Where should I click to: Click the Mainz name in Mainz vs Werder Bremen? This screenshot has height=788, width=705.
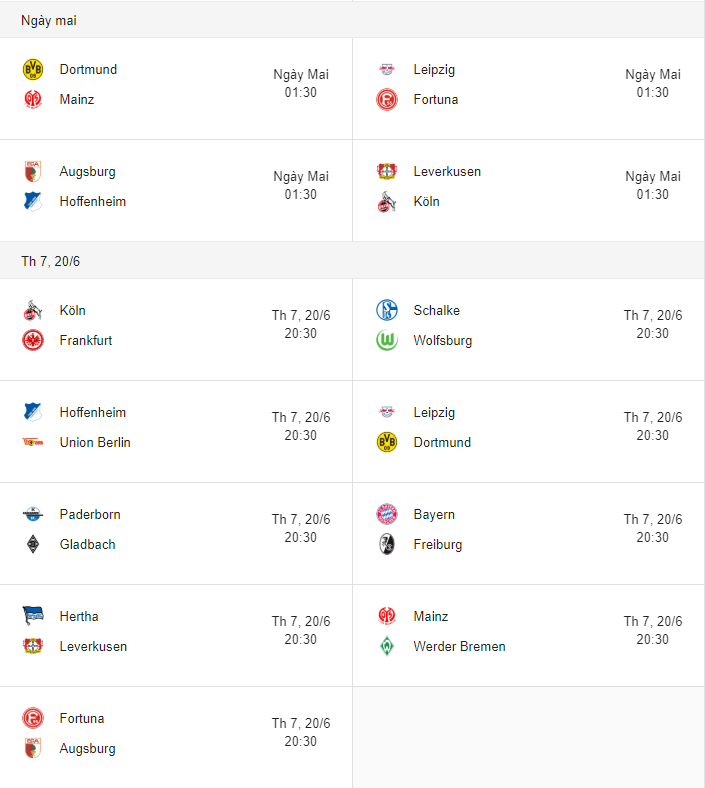click(x=431, y=617)
